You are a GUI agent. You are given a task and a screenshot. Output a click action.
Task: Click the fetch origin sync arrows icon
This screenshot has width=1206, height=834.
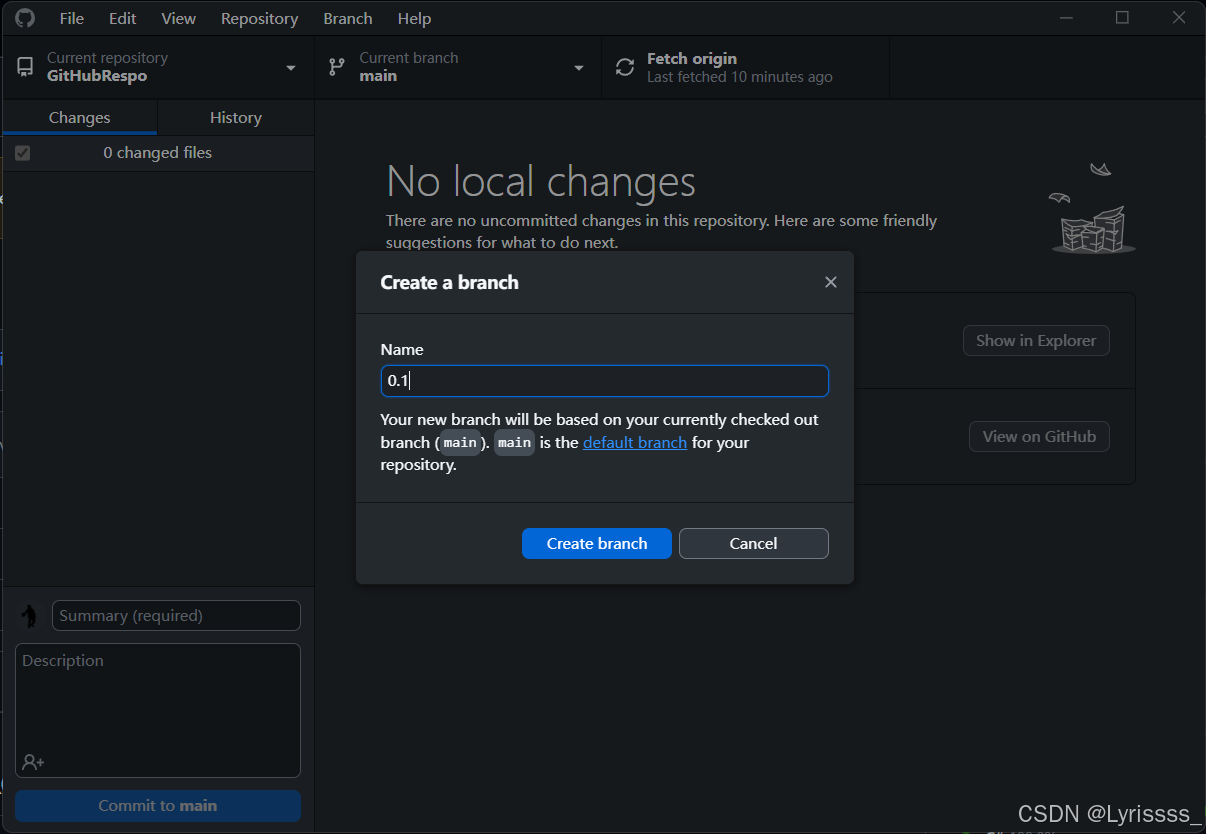pyautogui.click(x=625, y=67)
